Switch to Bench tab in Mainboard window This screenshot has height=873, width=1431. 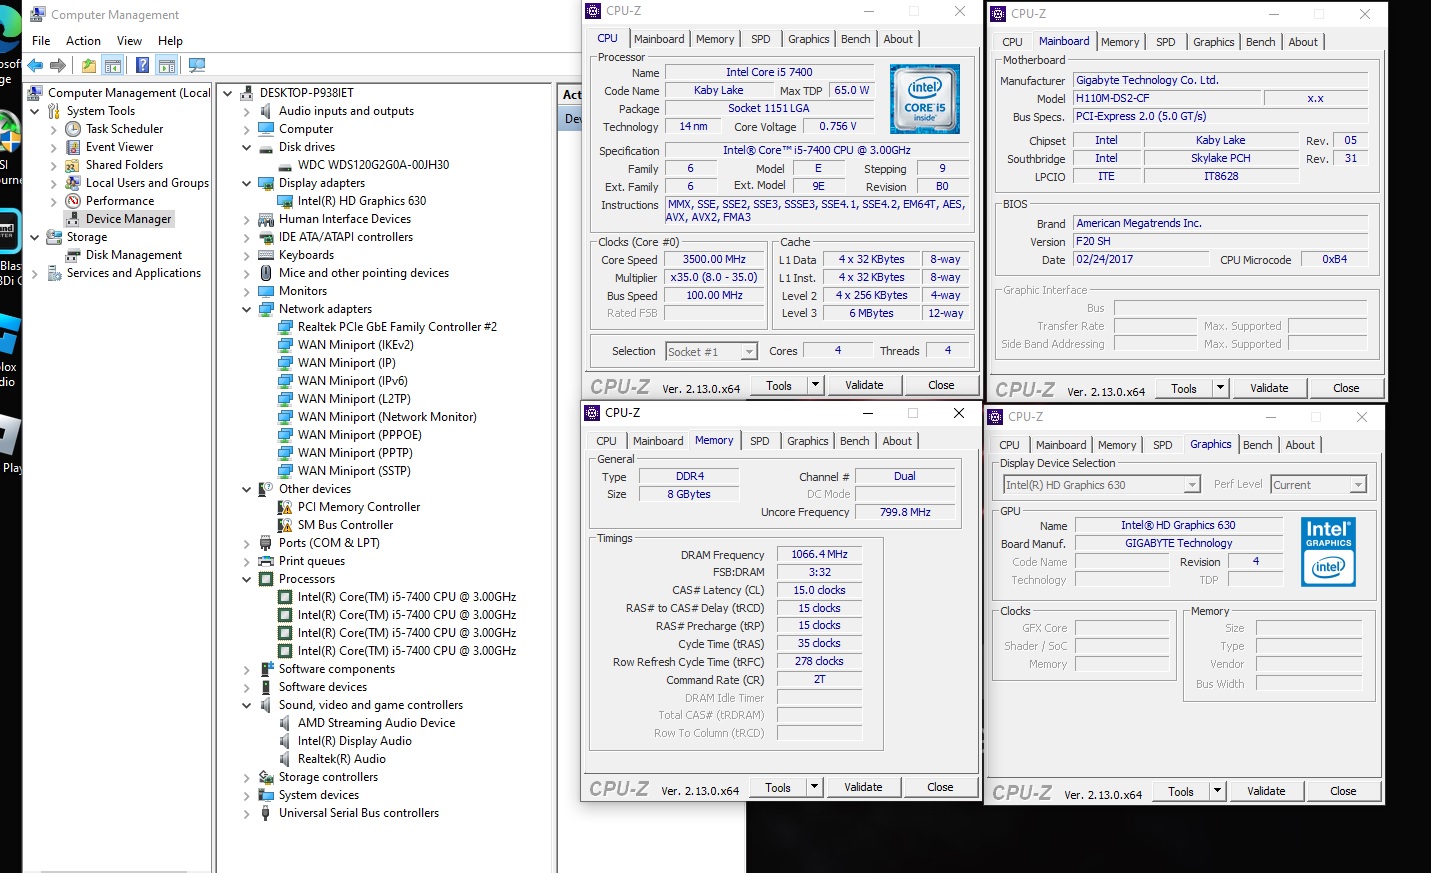[x=1260, y=42]
